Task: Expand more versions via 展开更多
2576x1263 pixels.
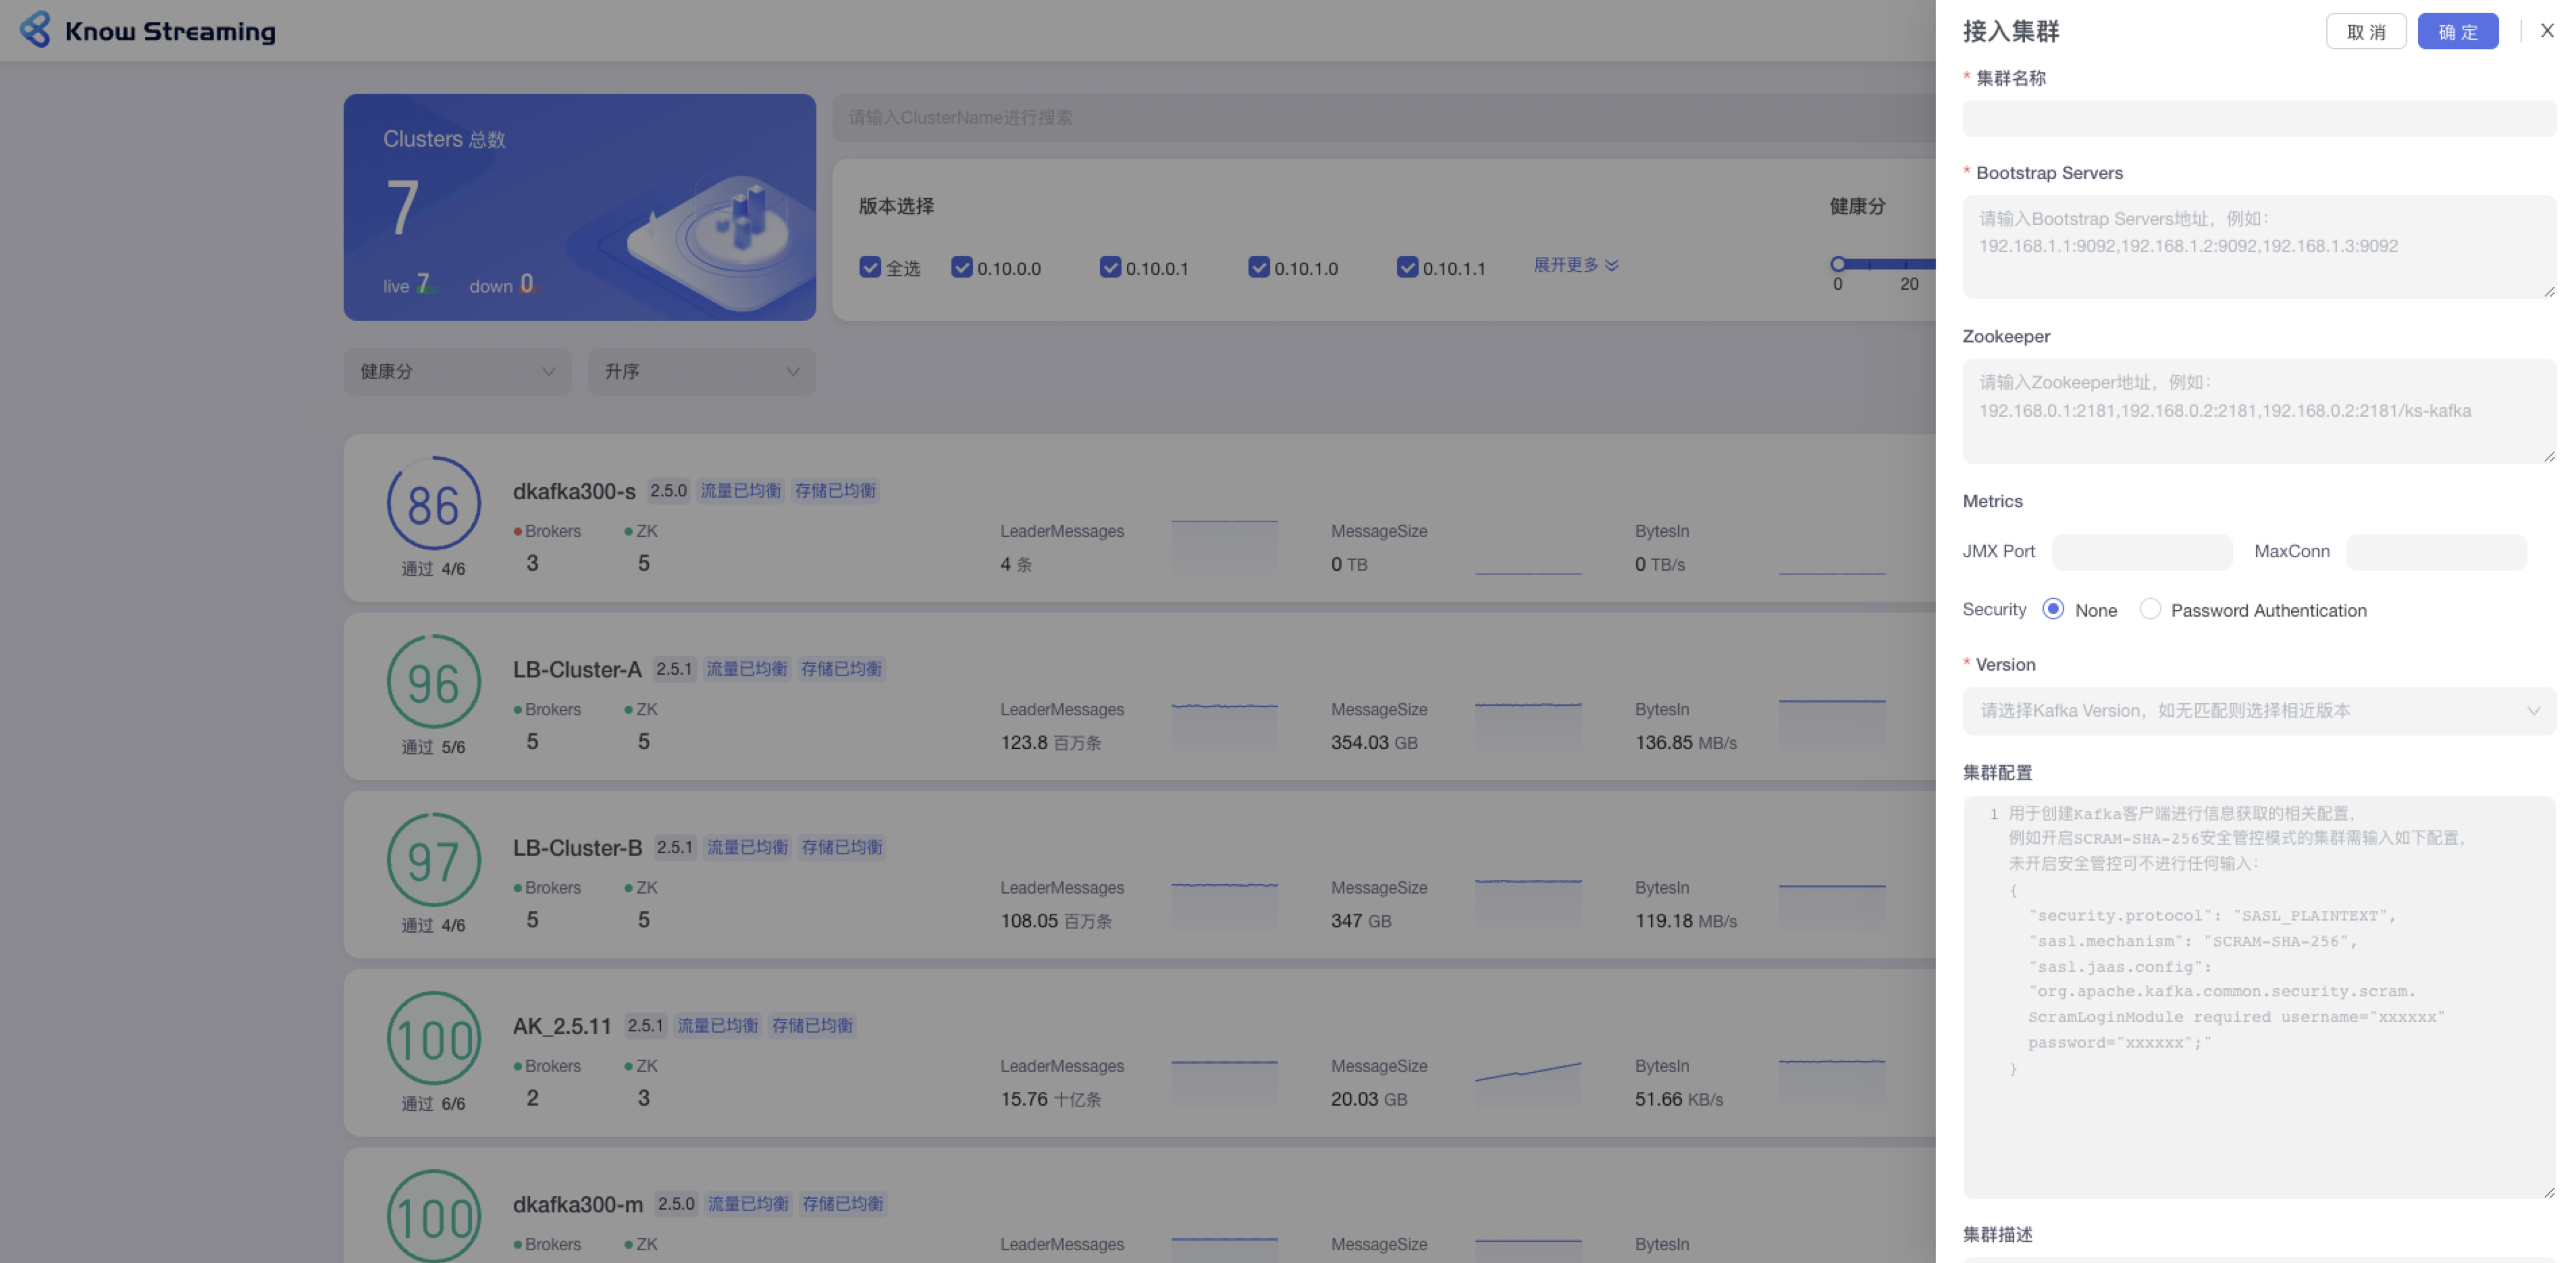Action: click(1575, 265)
